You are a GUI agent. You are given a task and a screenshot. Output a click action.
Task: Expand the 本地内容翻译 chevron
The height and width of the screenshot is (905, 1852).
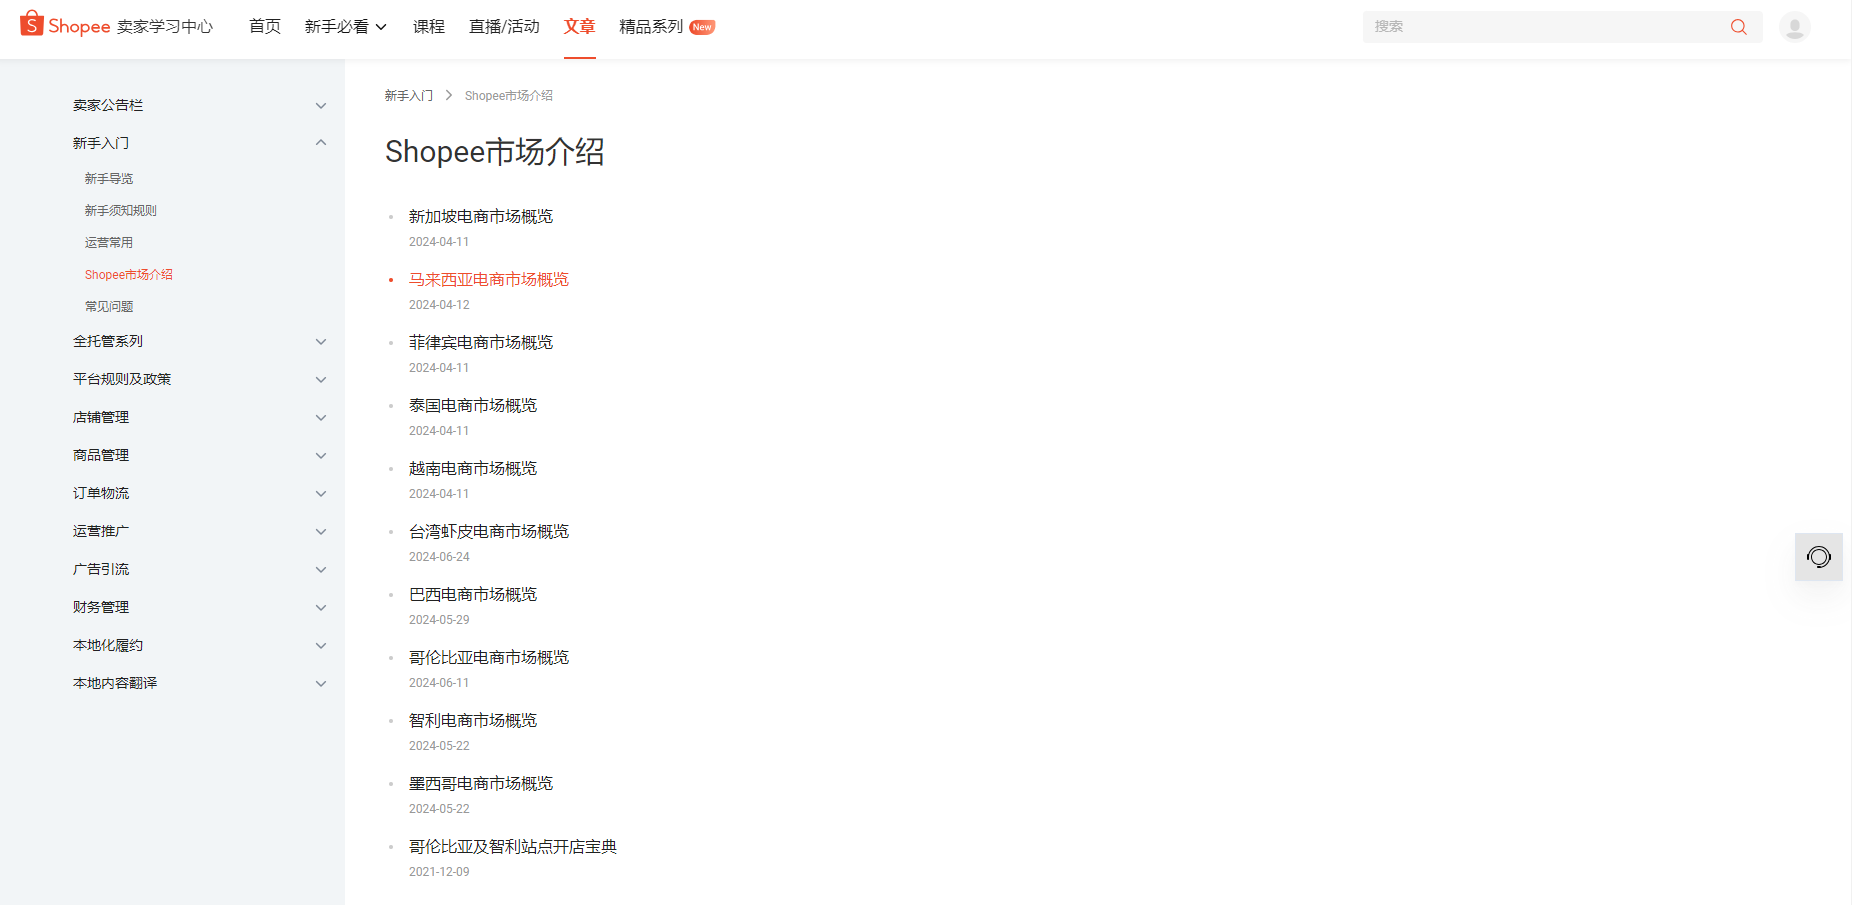321,683
